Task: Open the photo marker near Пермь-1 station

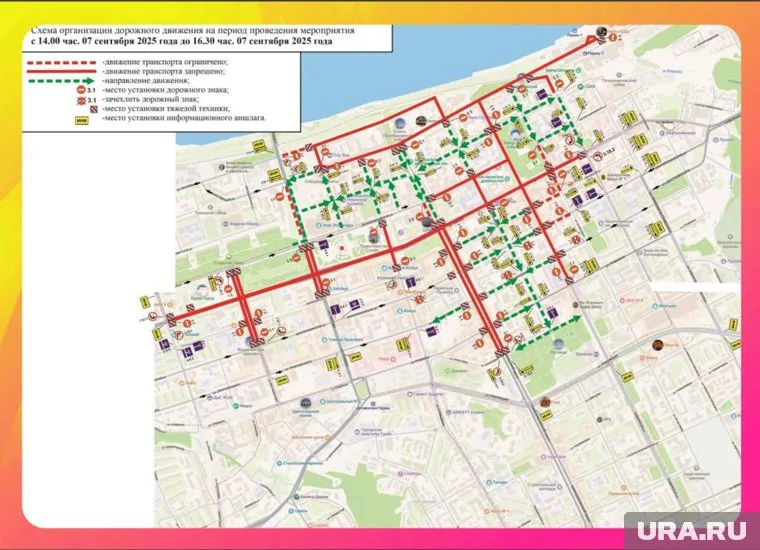Action: 599,32
